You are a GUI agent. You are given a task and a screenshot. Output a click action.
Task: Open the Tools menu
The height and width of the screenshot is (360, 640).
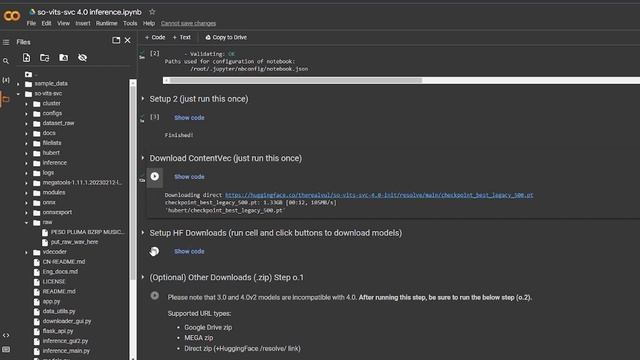tap(130, 23)
